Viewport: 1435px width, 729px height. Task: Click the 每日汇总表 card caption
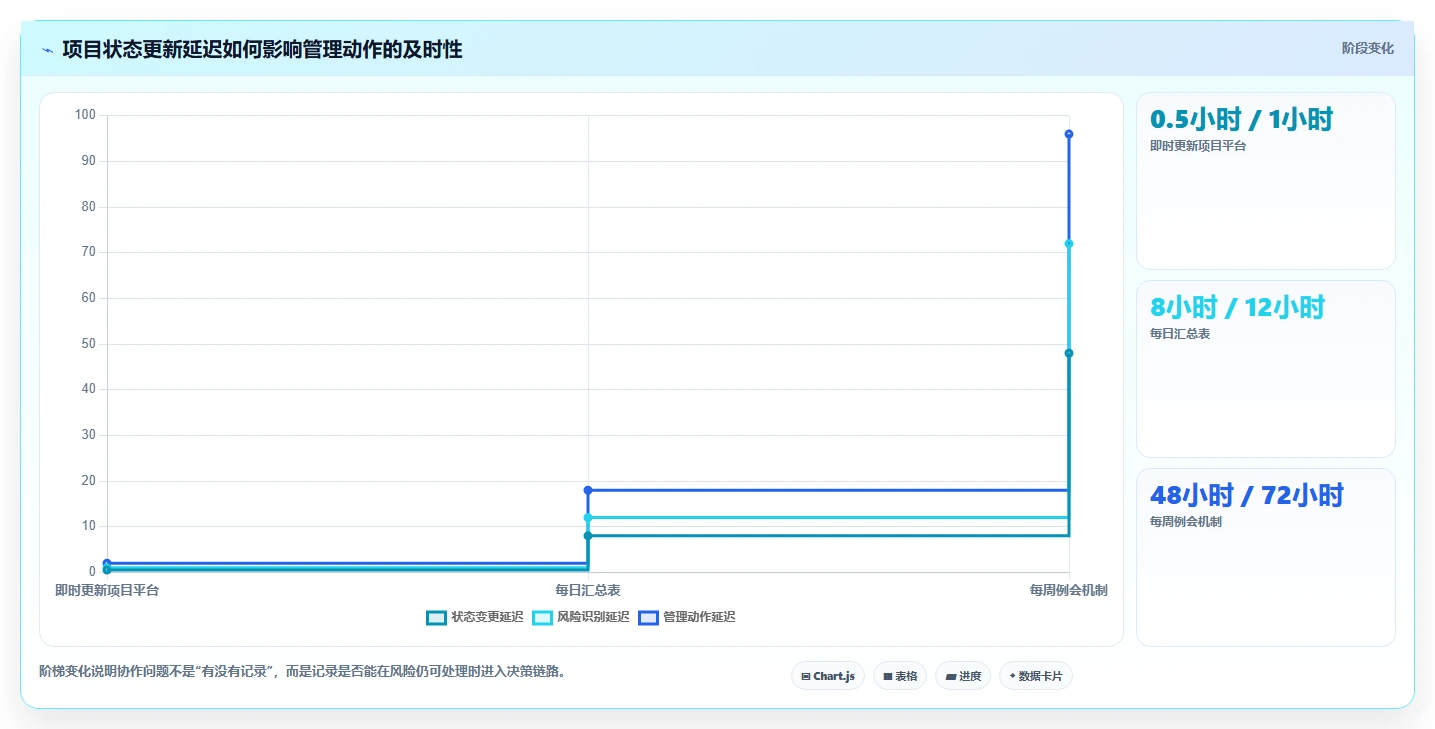point(1180,334)
